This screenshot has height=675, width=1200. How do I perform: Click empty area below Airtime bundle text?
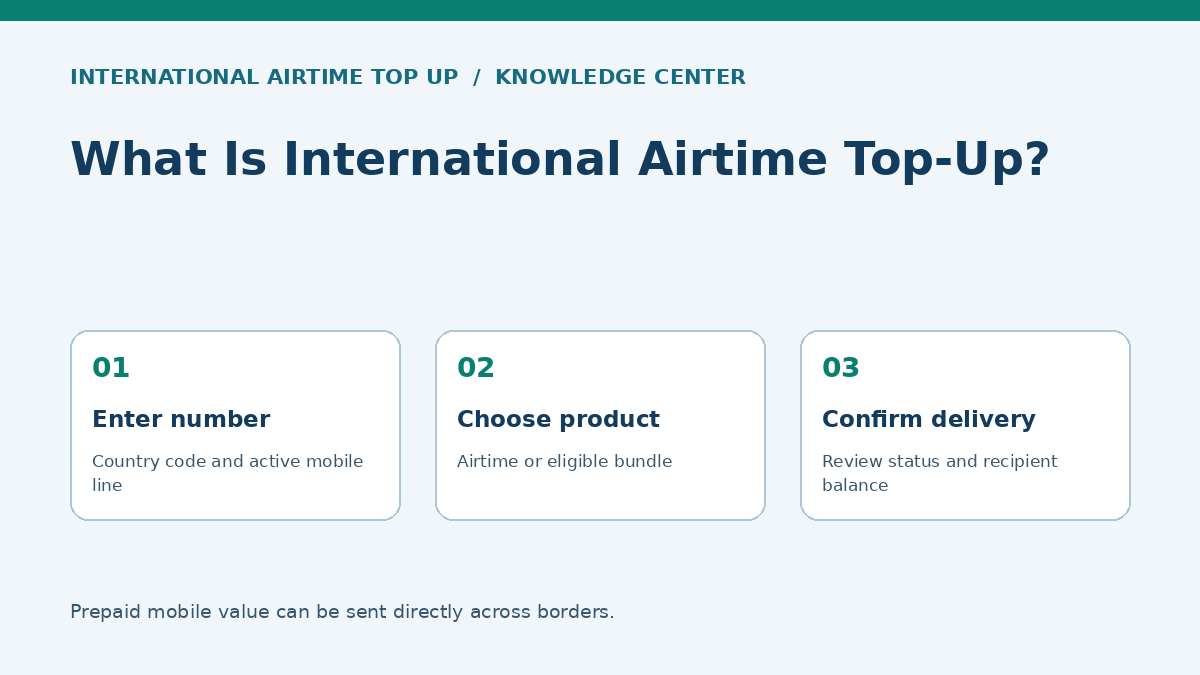600,496
